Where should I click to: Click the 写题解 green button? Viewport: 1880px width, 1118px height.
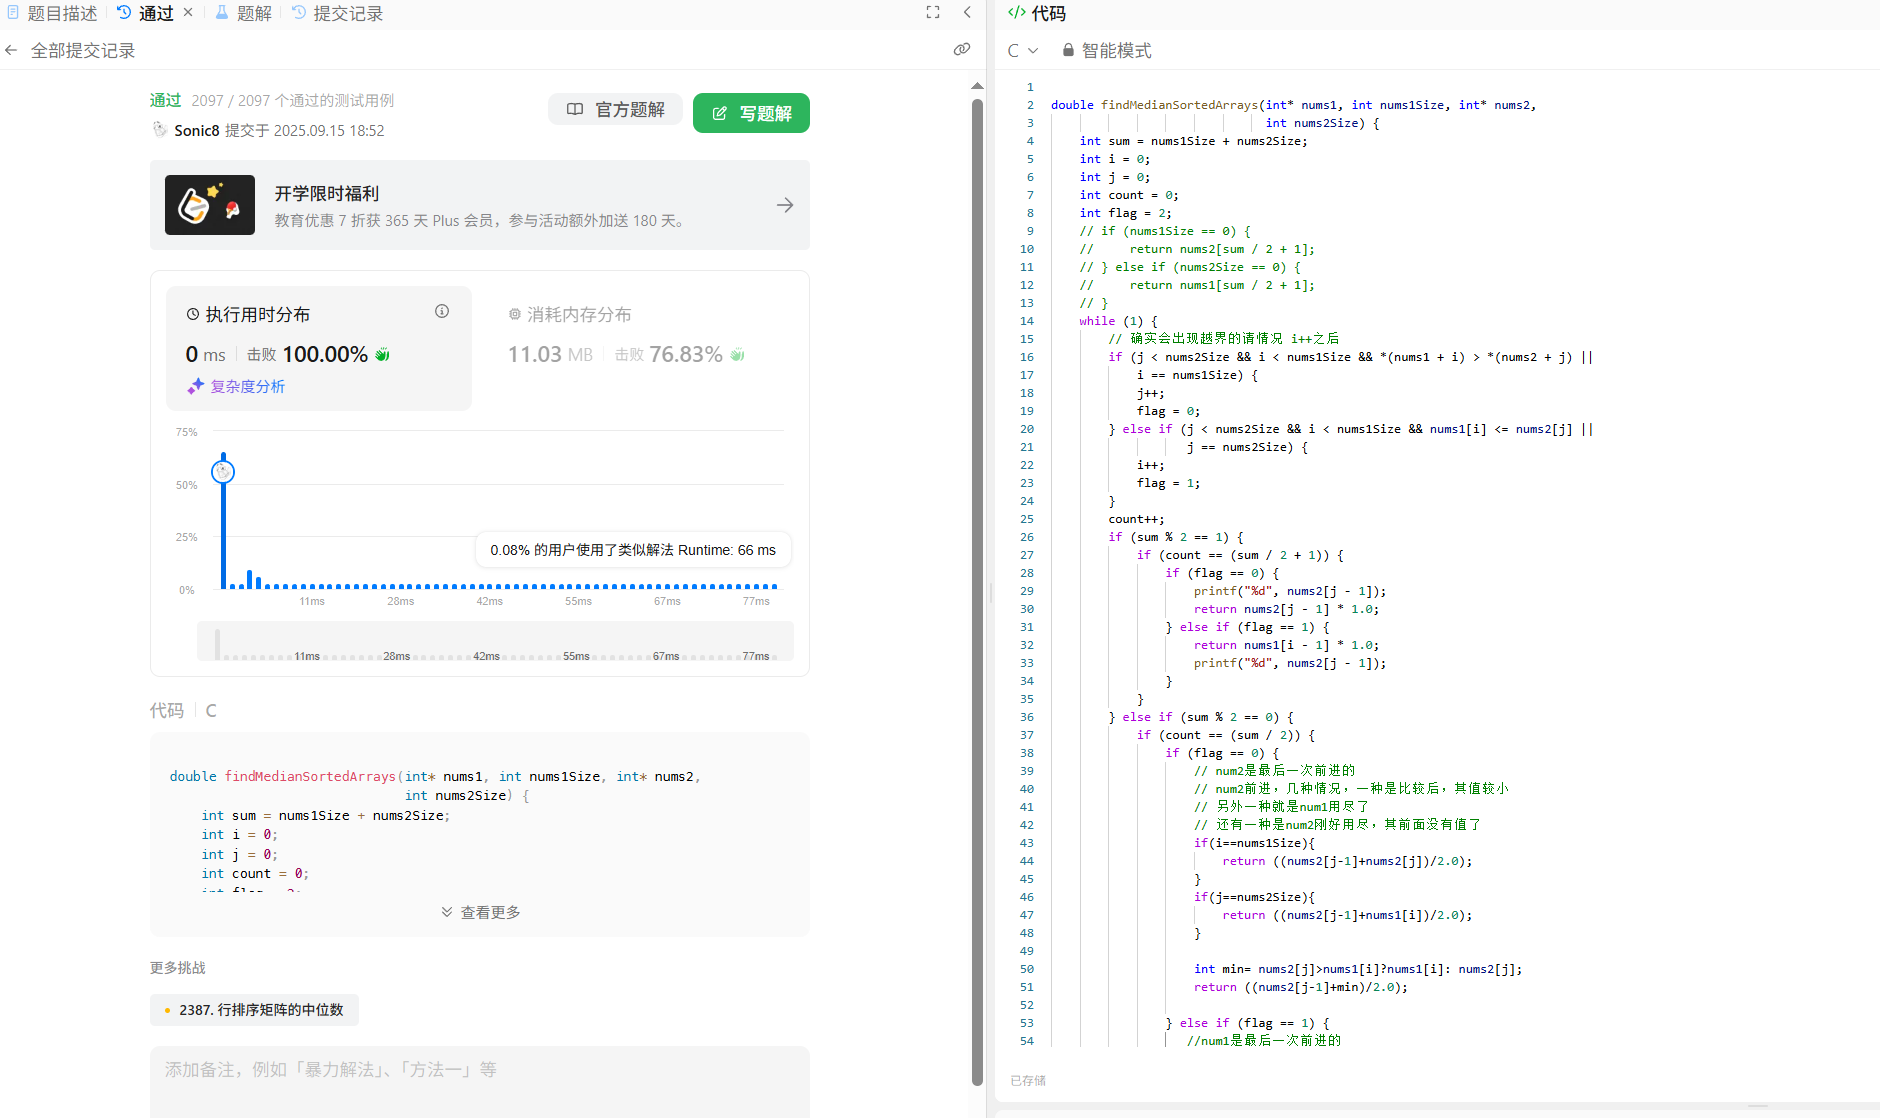click(x=751, y=113)
